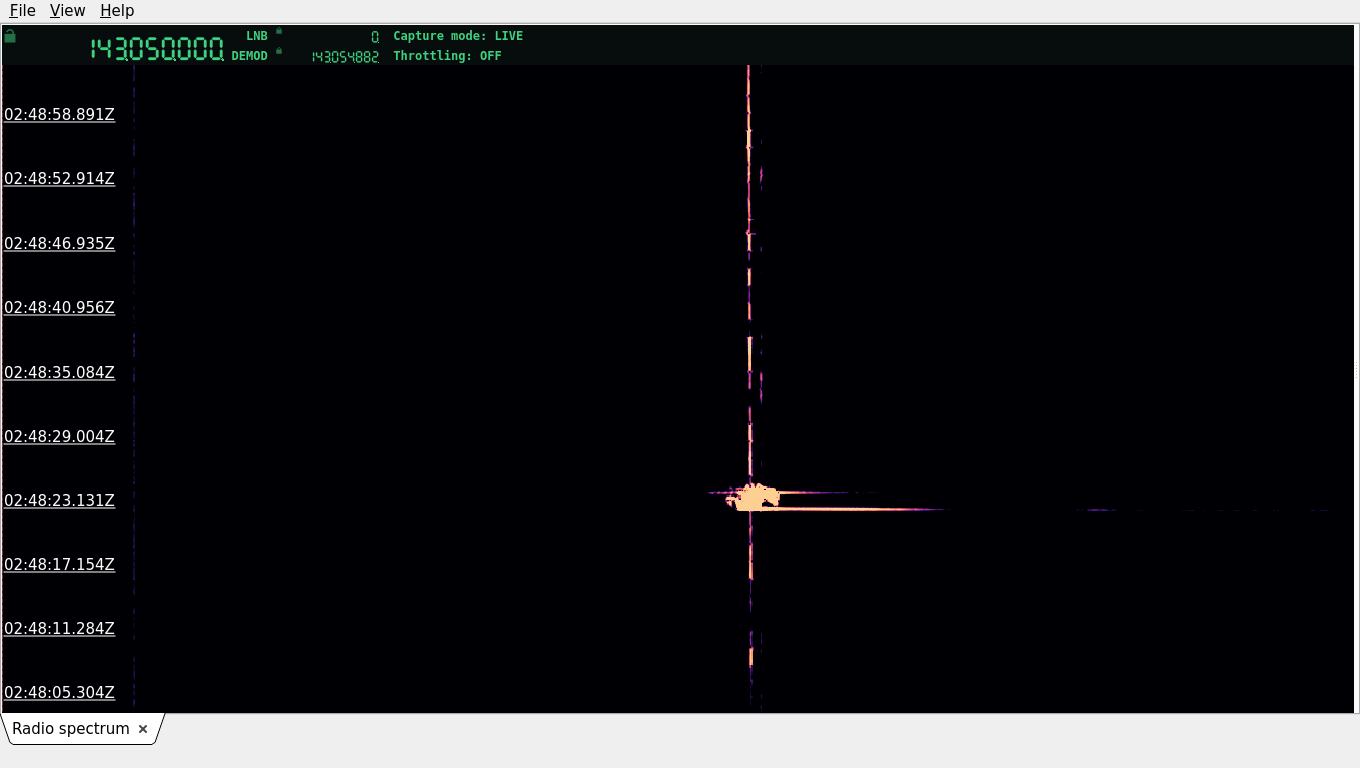Screen dimensions: 1360x768
Task: Open the Help menu
Action: point(117,10)
